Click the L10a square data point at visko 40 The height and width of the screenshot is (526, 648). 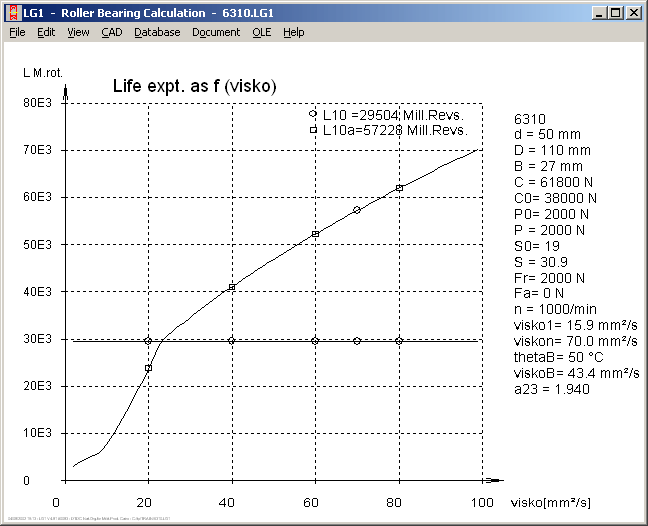232,287
